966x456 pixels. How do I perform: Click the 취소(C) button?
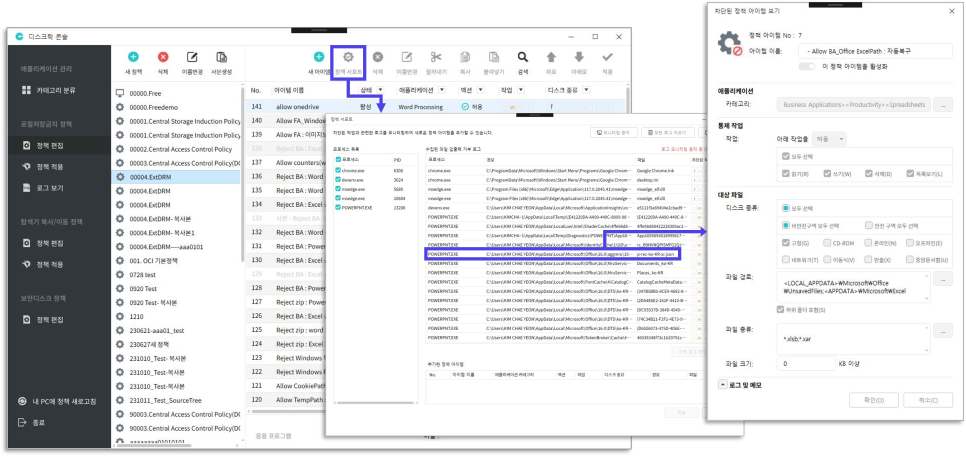926,400
